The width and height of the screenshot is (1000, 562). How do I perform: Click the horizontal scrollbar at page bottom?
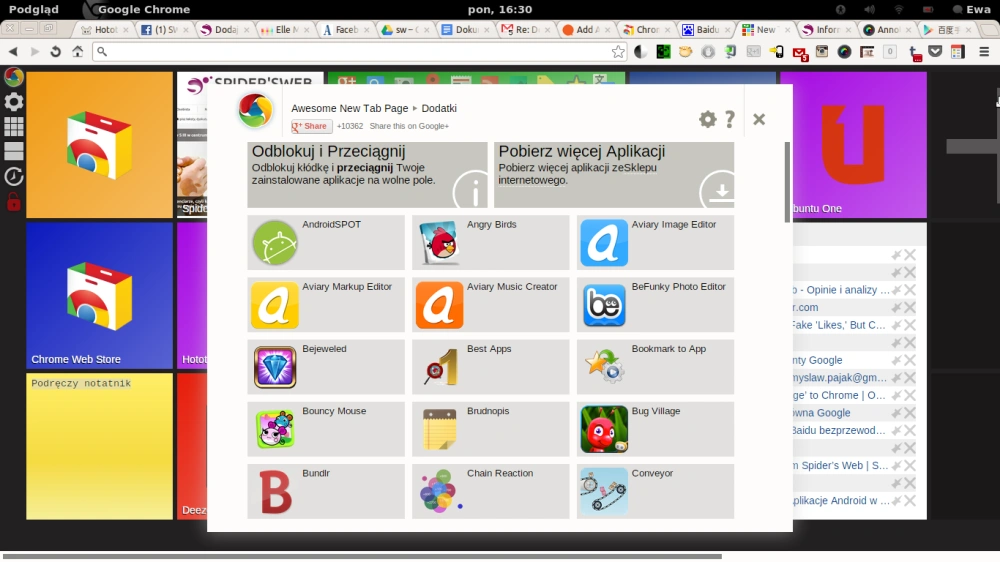point(361,556)
